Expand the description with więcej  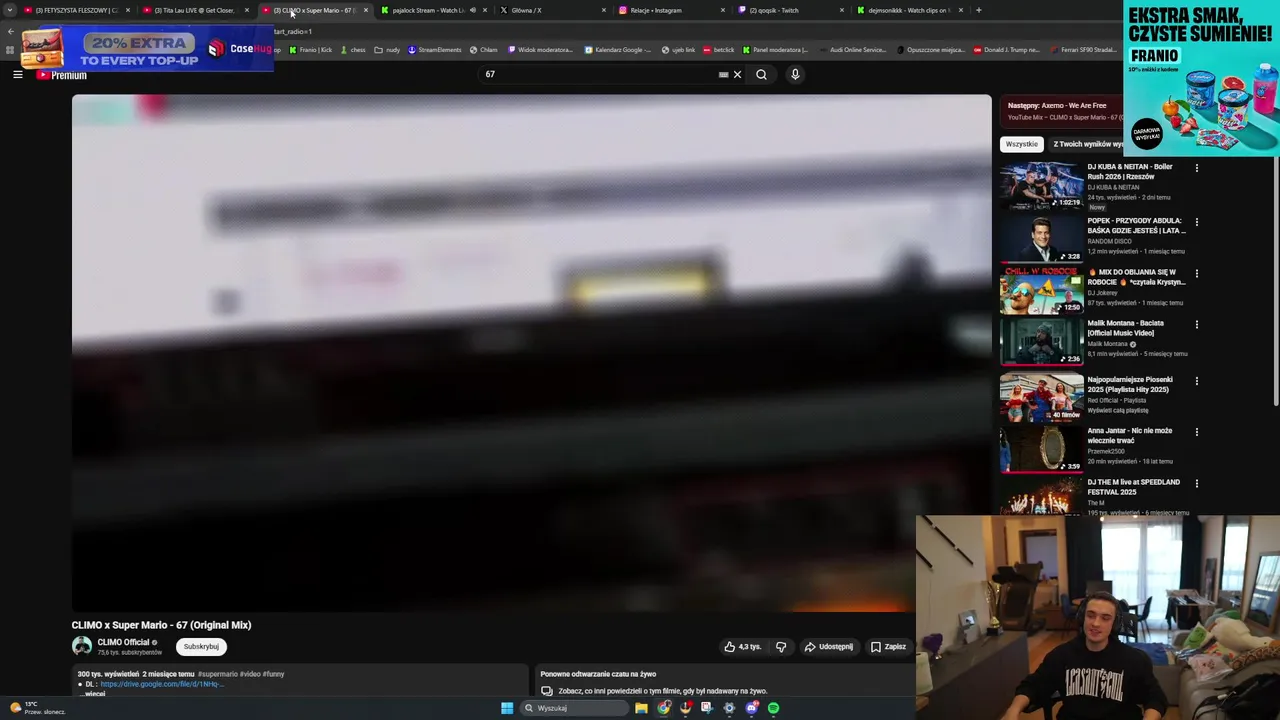(x=95, y=694)
